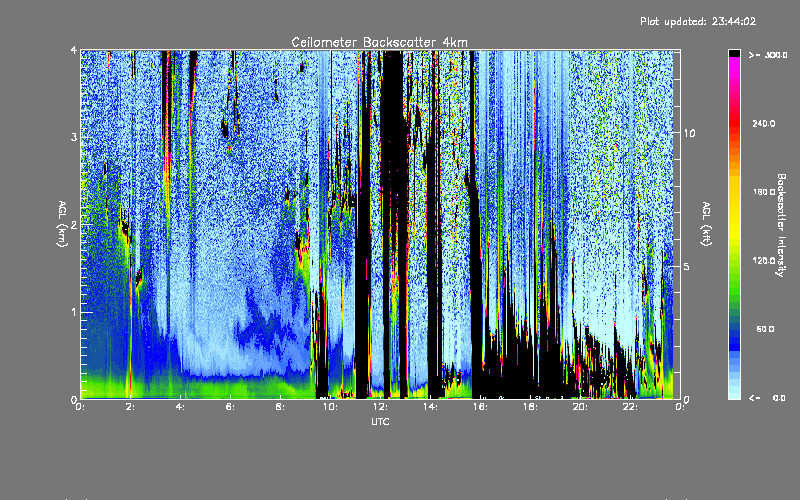This screenshot has height=500, width=800.
Task: Click the 60.0 colorbar label
Action: [765, 329]
